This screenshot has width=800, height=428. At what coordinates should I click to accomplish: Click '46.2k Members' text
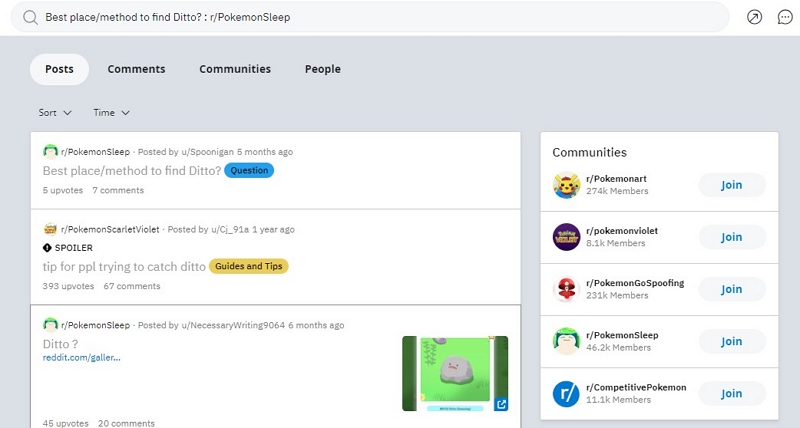pos(618,348)
